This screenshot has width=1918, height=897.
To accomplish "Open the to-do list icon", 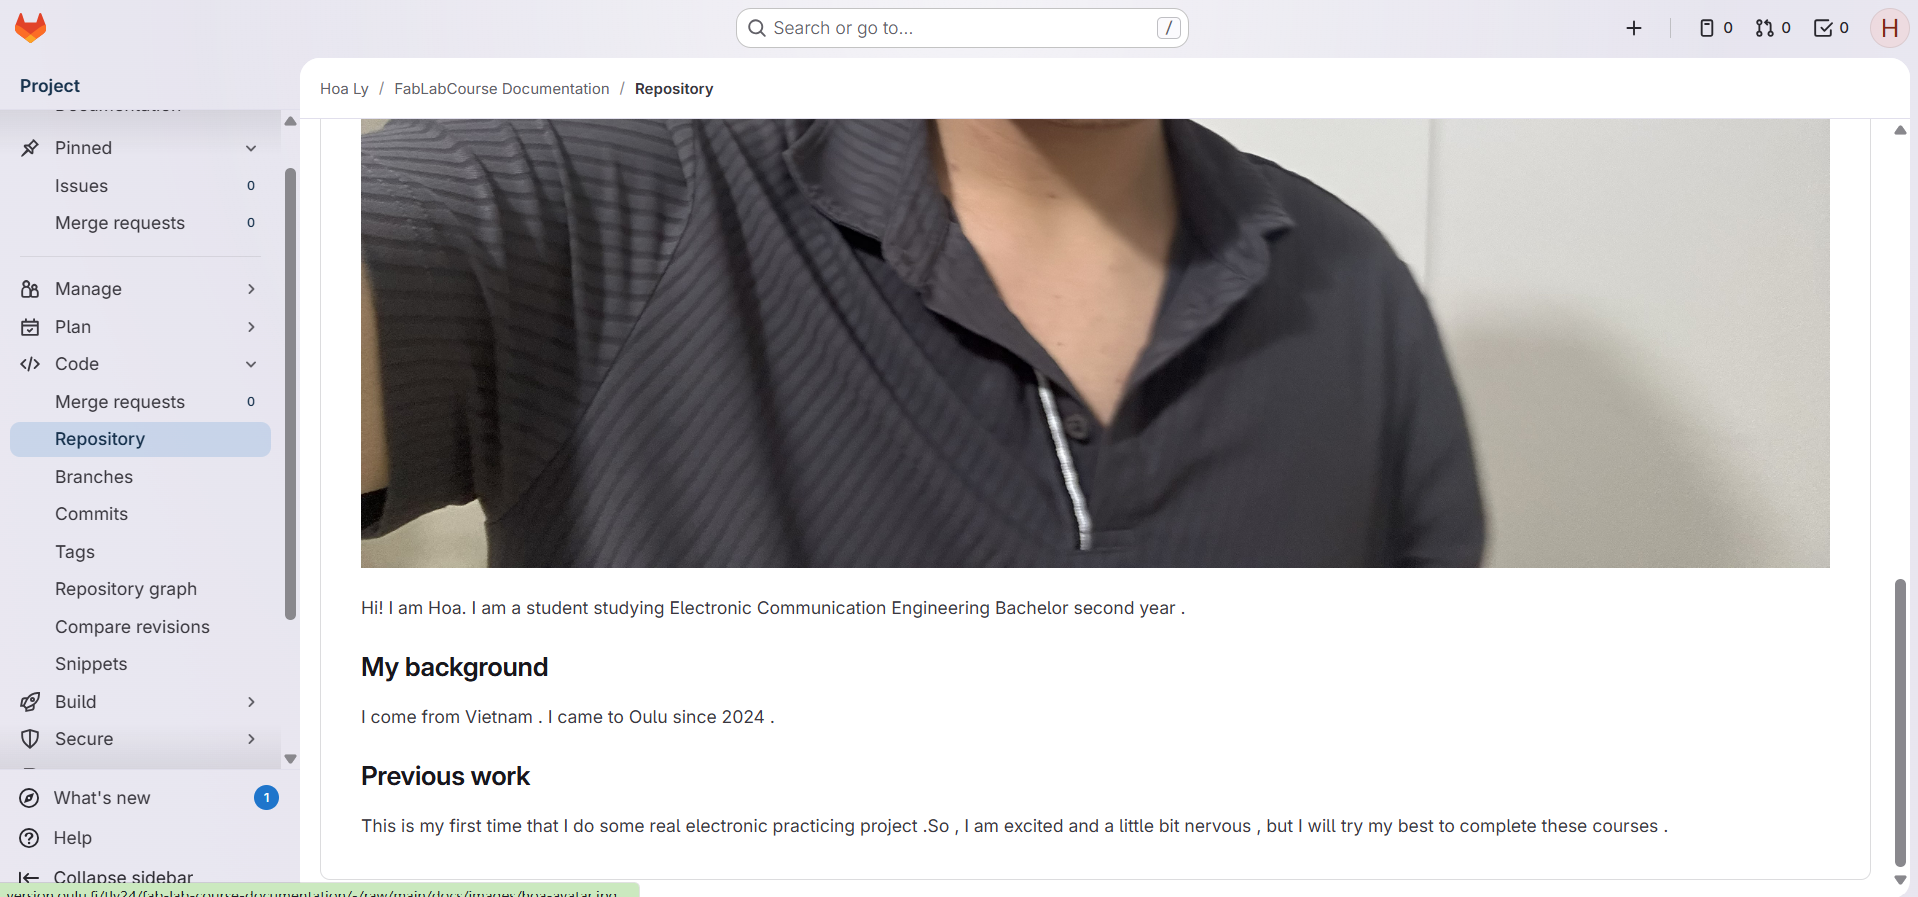I will tap(1831, 28).
